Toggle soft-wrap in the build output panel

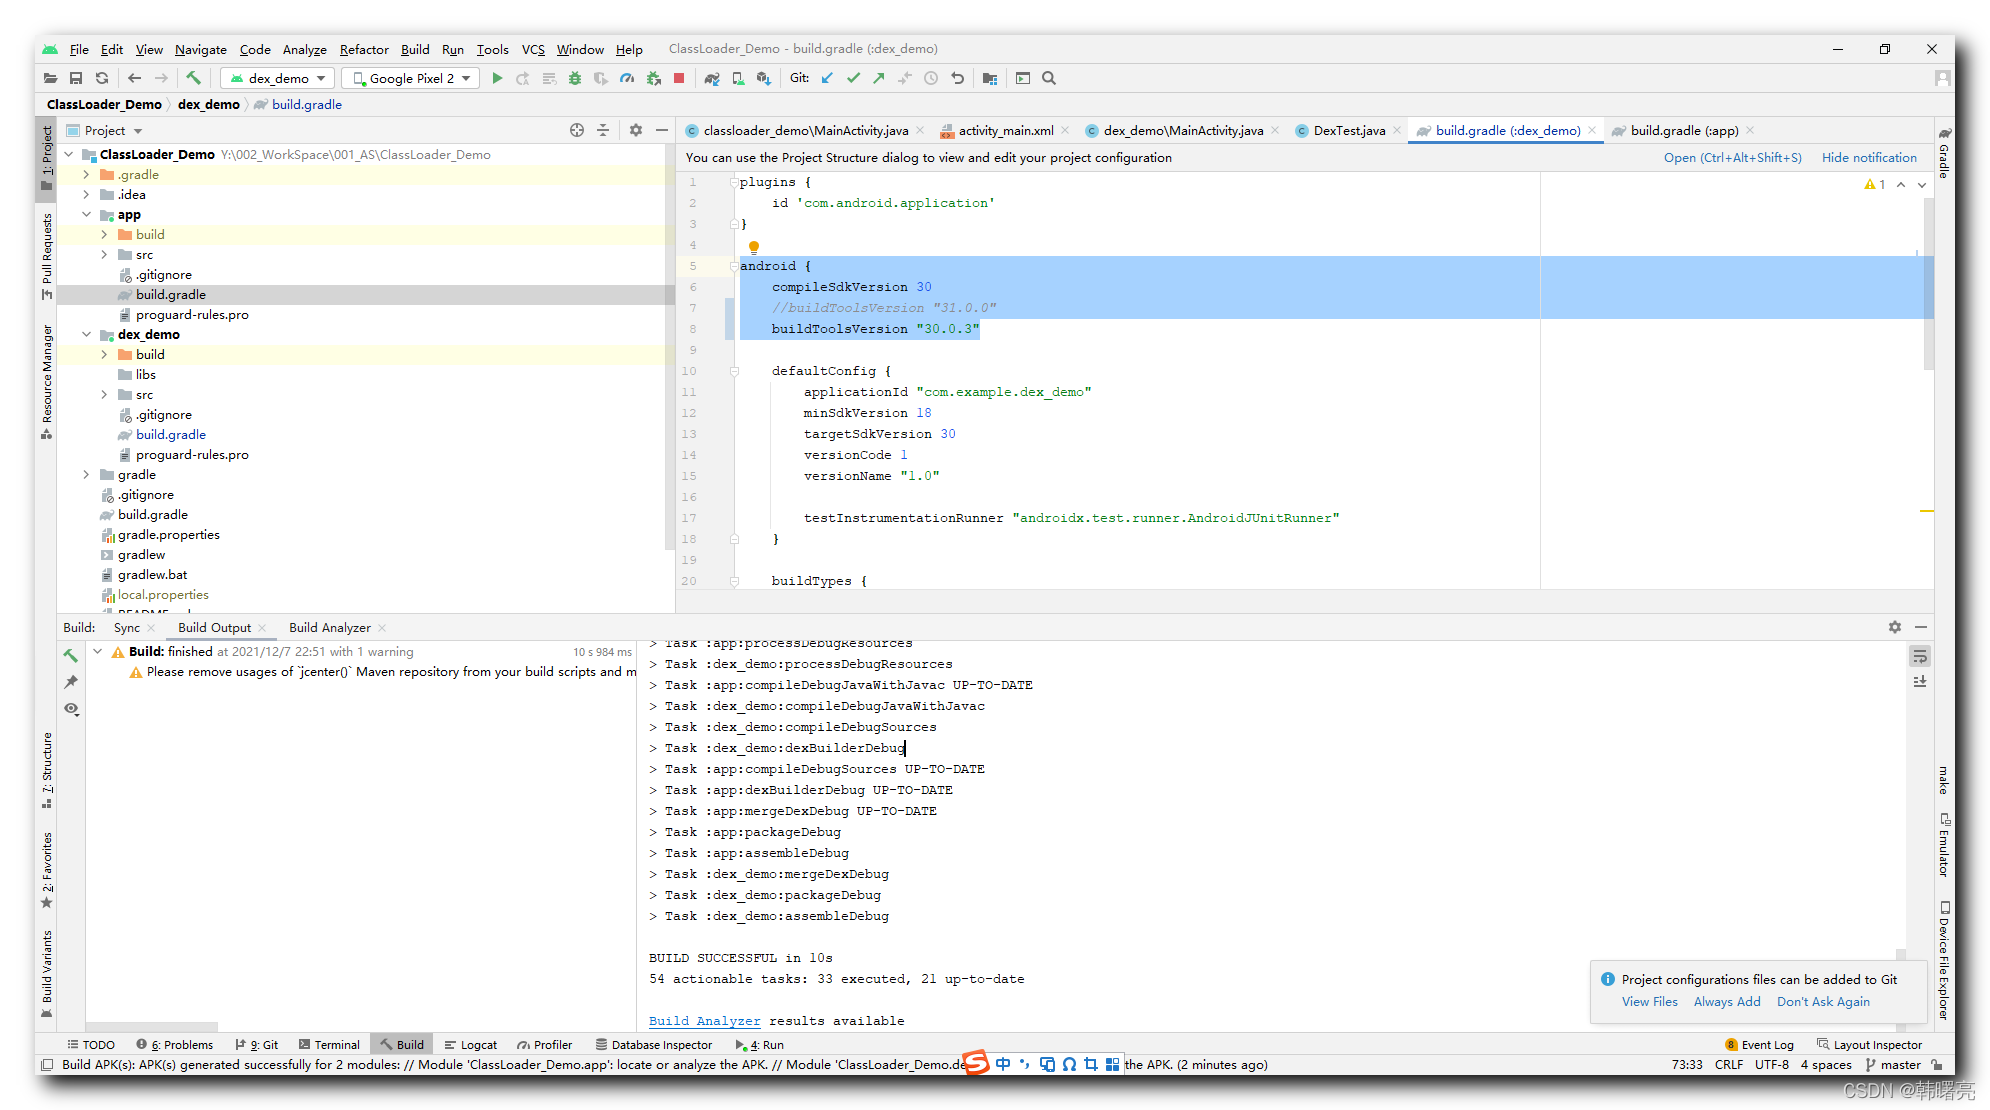pyautogui.click(x=1920, y=656)
